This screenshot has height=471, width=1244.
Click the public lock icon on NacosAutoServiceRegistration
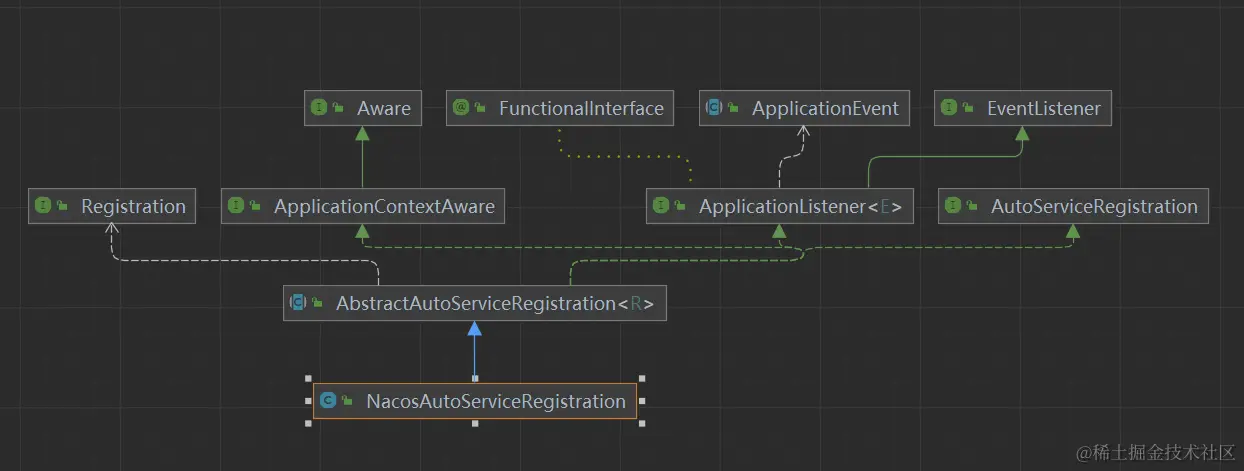pos(348,401)
